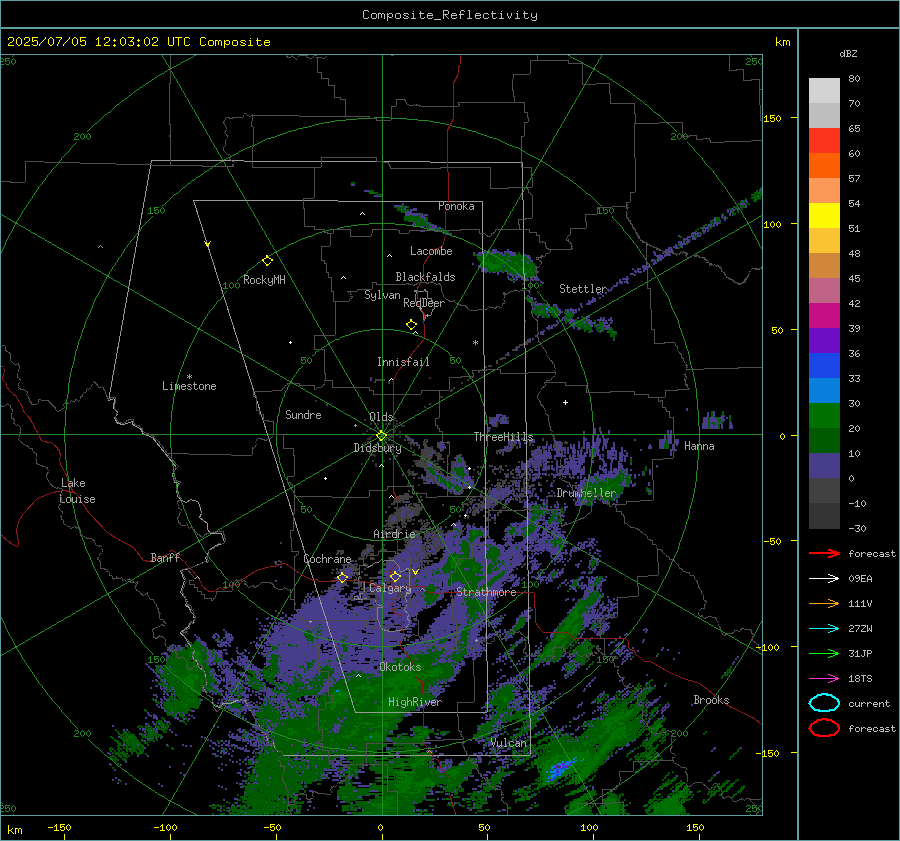
Task: Click the red forecast arrow legend icon
Action: [824, 553]
